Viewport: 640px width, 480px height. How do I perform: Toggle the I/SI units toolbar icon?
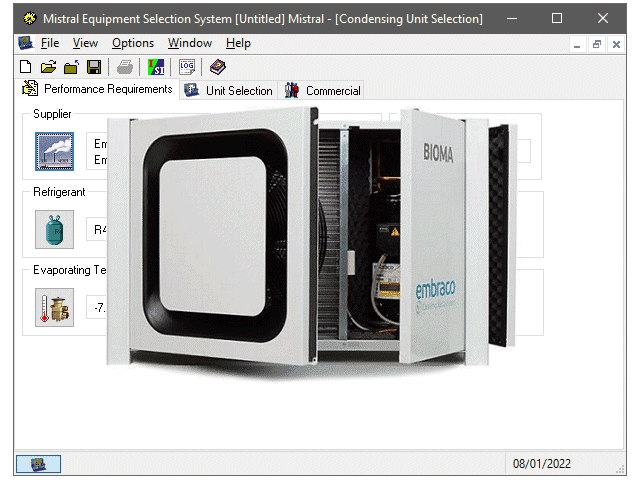[156, 67]
